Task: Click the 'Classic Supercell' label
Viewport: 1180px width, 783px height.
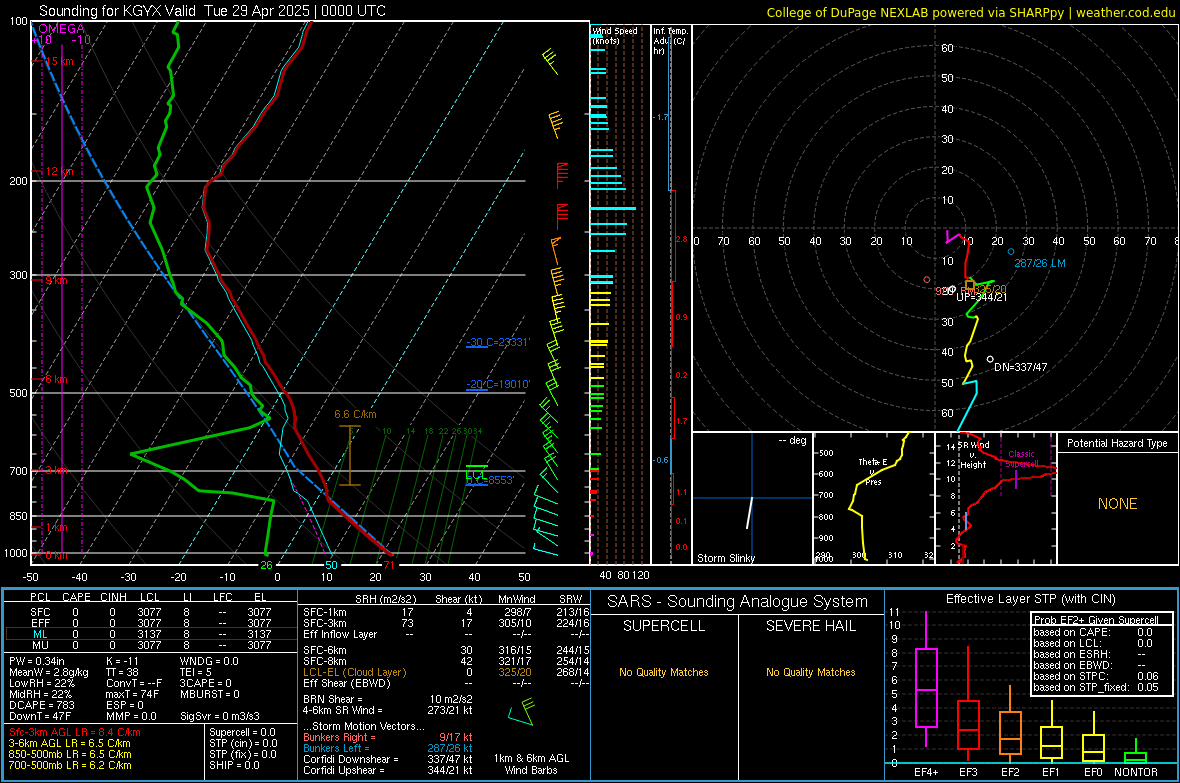Action: pyautogui.click(x=1021, y=459)
